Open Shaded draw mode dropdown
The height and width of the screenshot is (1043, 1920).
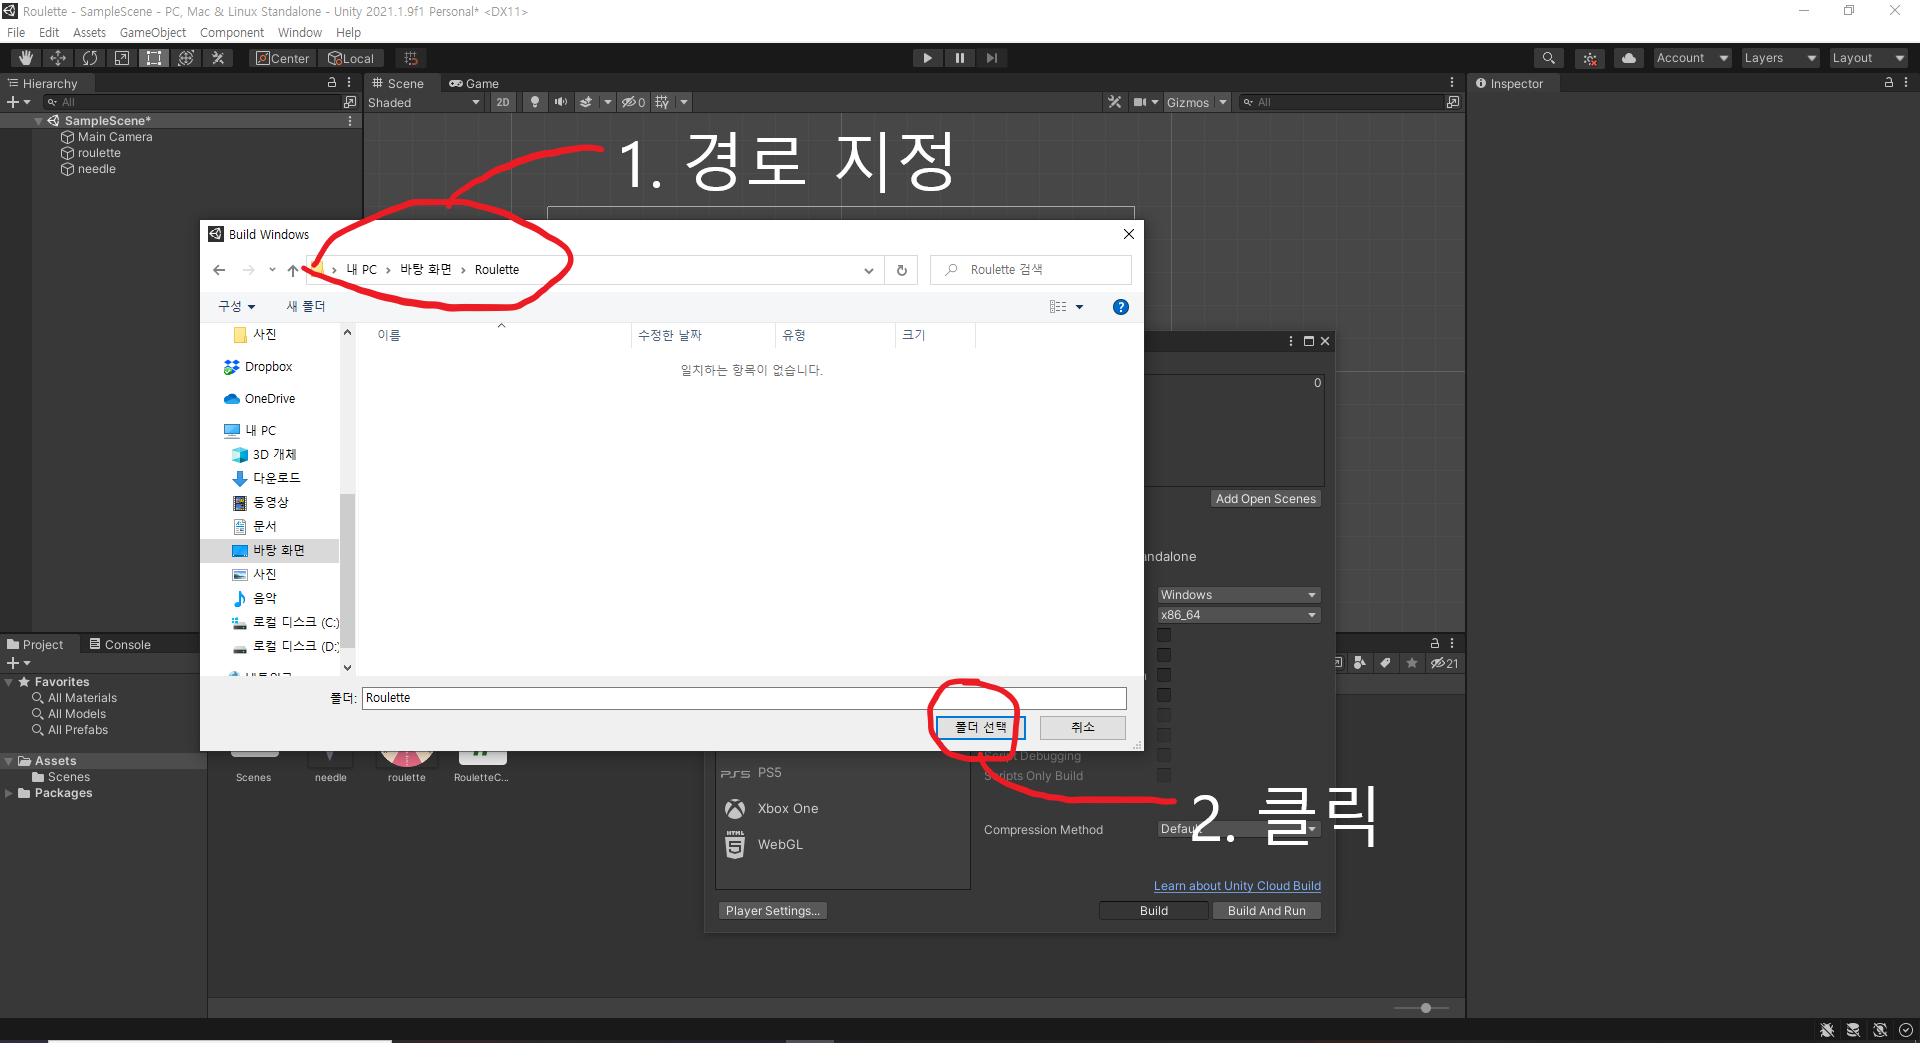point(424,102)
